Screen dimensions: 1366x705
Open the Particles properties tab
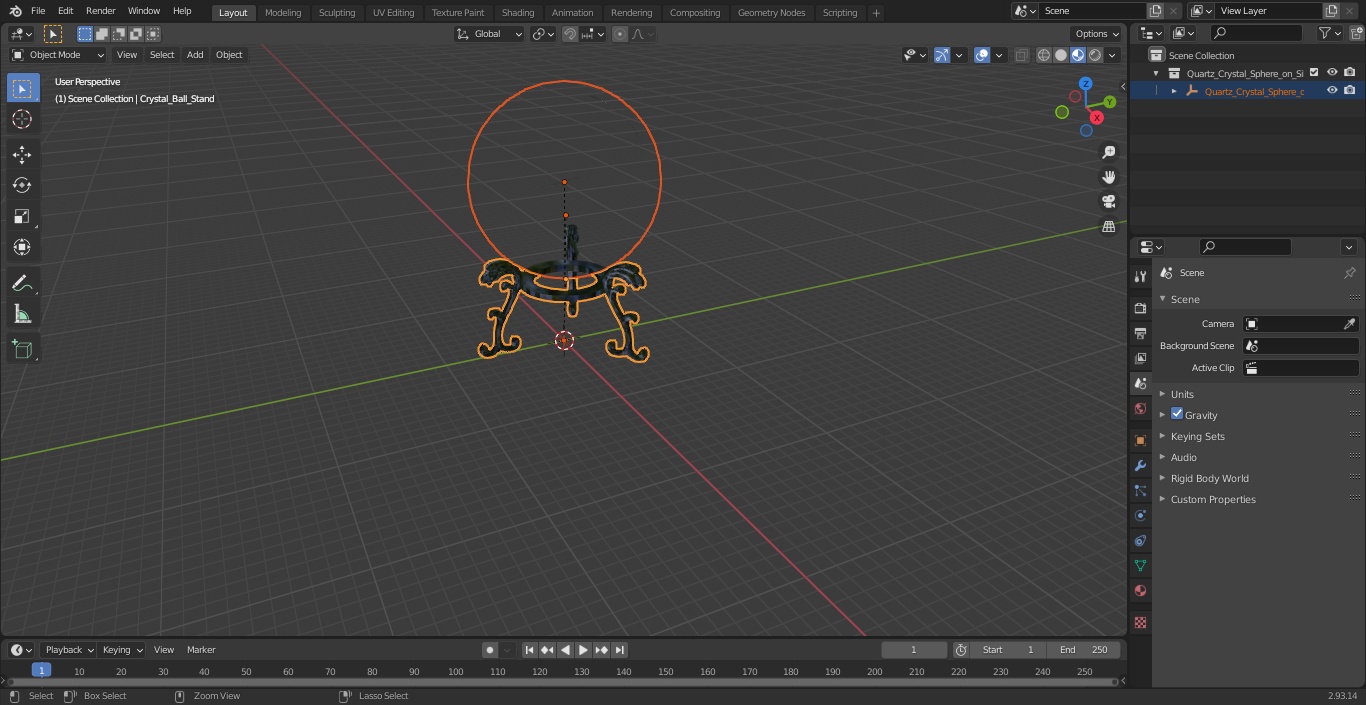point(1140,490)
